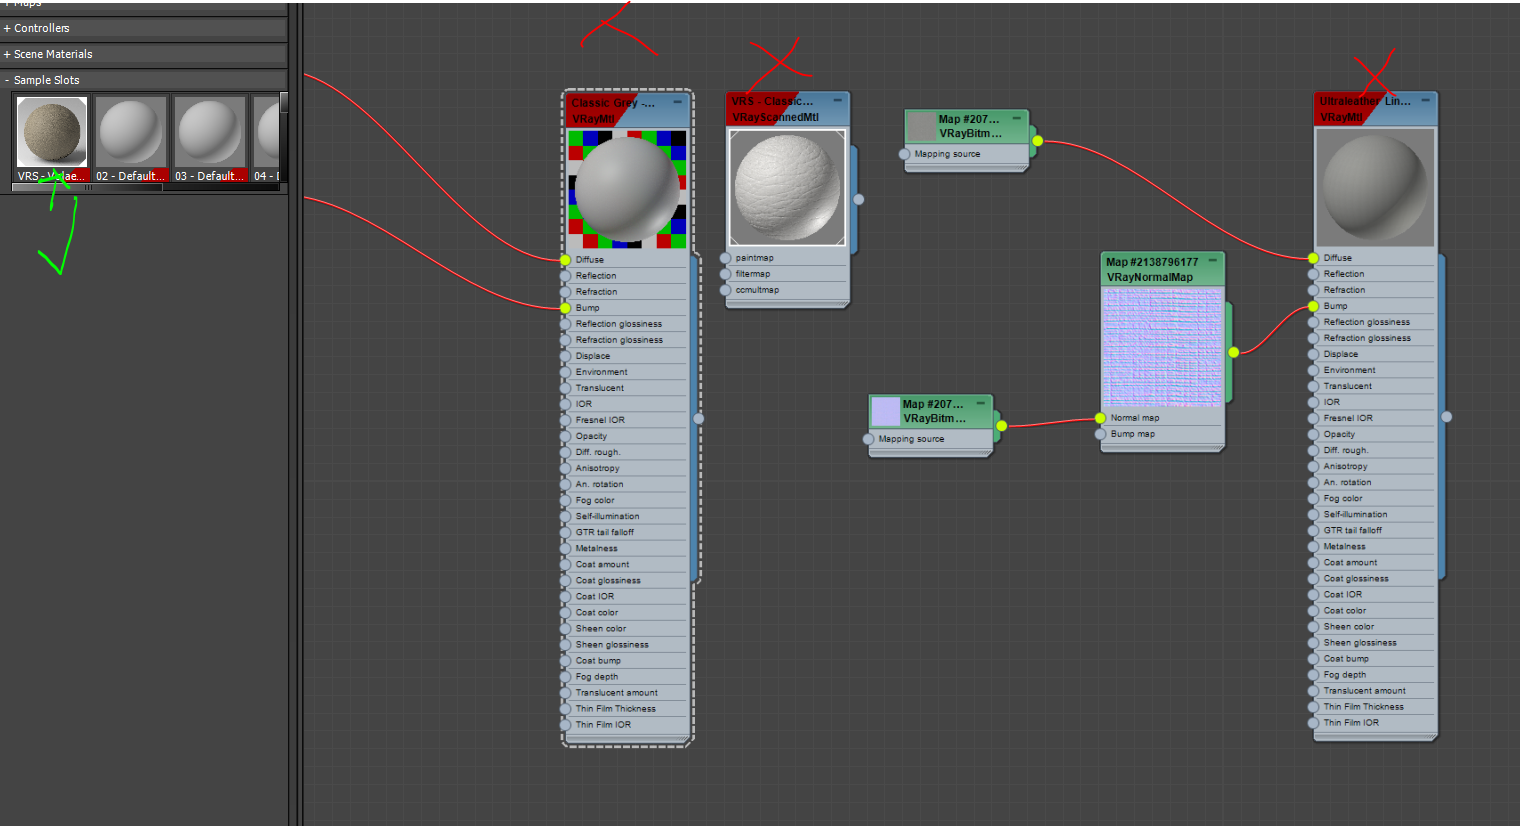The width and height of the screenshot is (1520, 826).
Task: Expand the Scene Materials rollout
Action: click(x=144, y=54)
